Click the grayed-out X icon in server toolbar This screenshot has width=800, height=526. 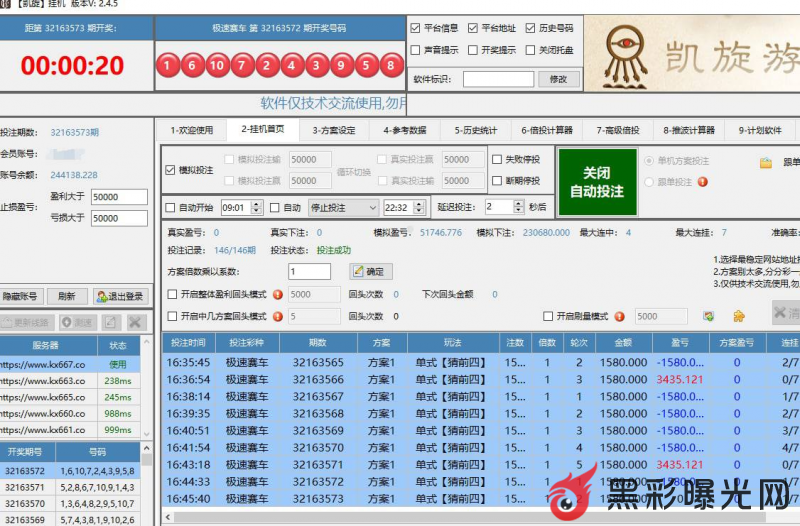[134, 322]
